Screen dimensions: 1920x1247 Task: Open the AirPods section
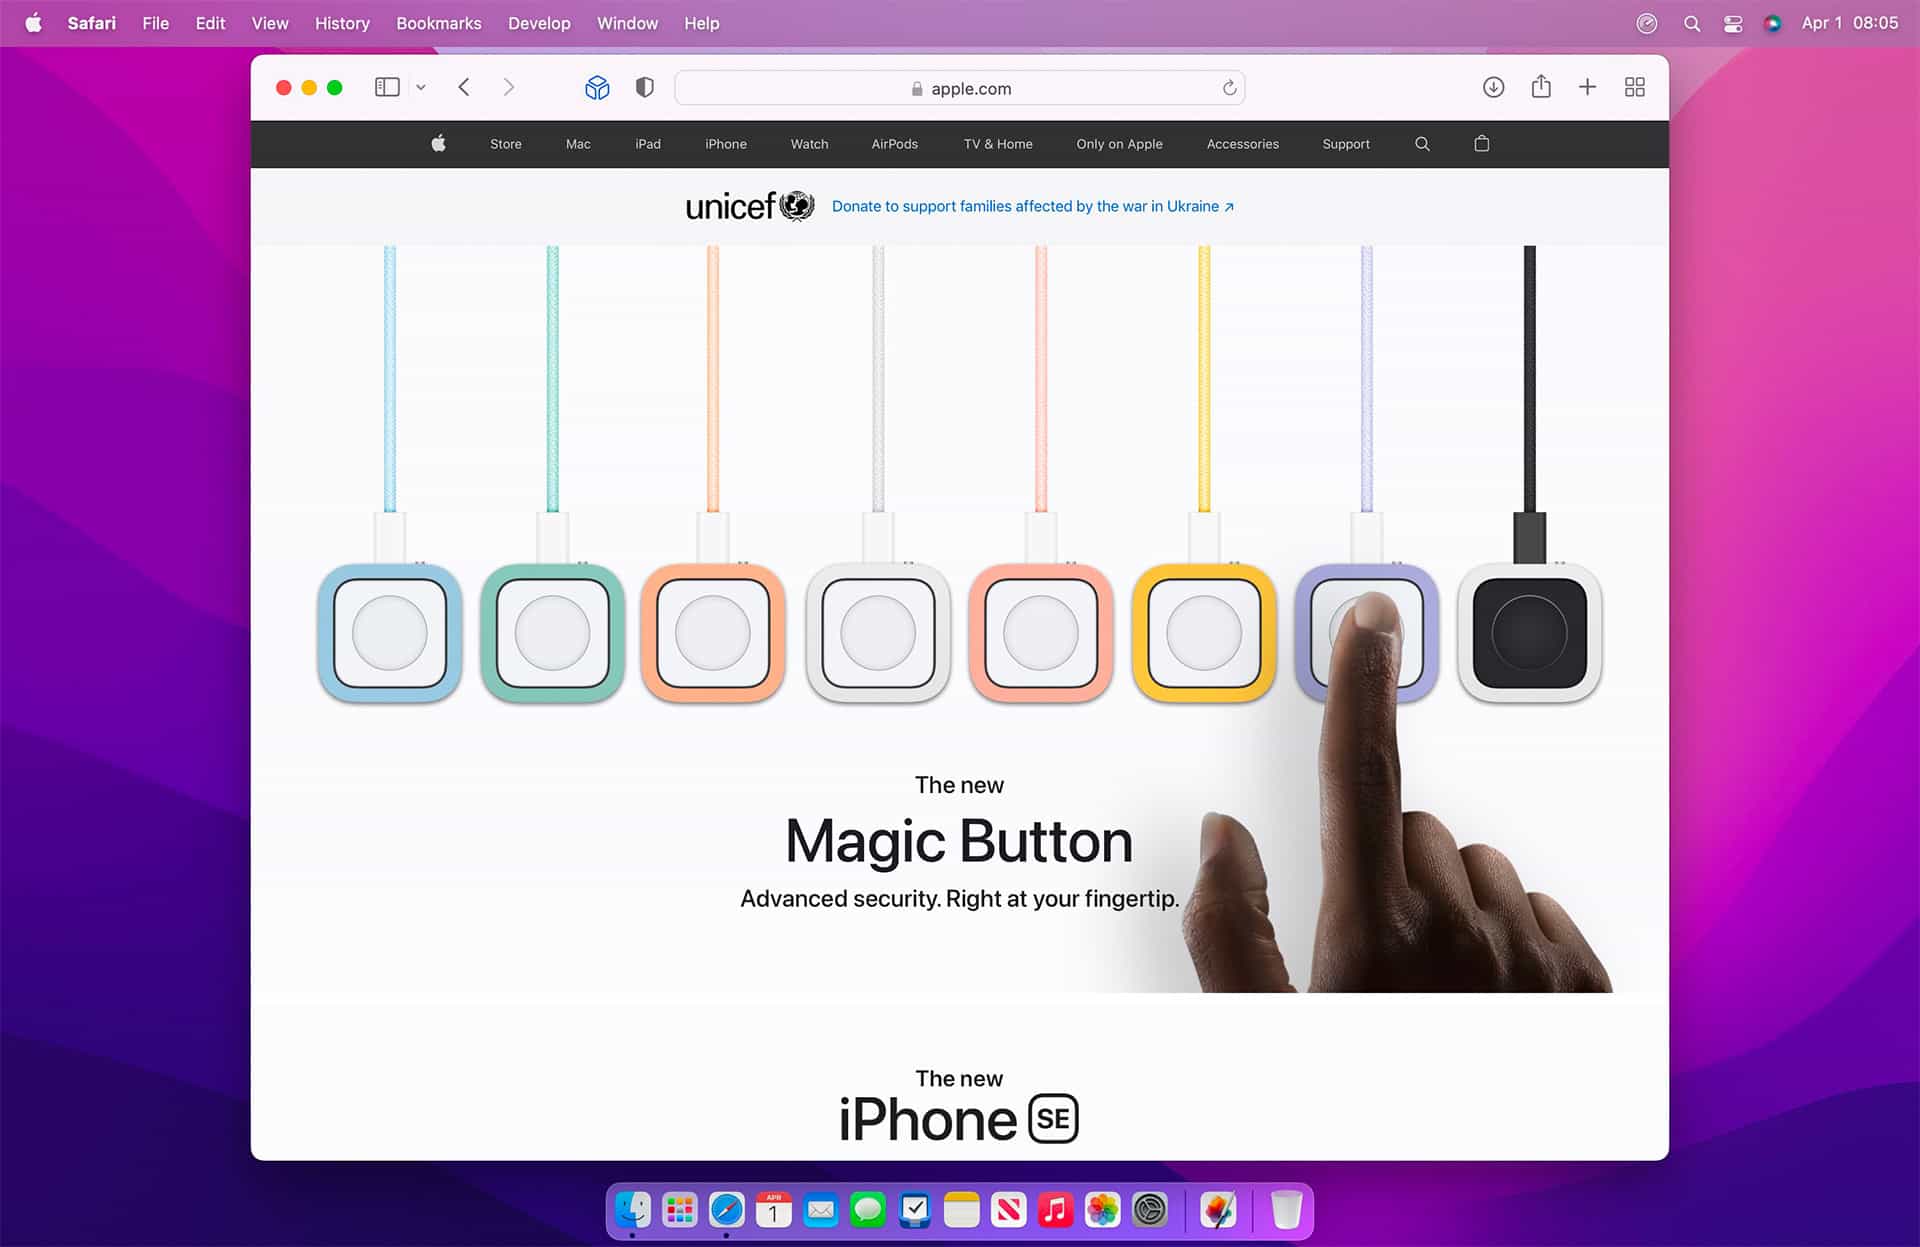[x=895, y=144]
